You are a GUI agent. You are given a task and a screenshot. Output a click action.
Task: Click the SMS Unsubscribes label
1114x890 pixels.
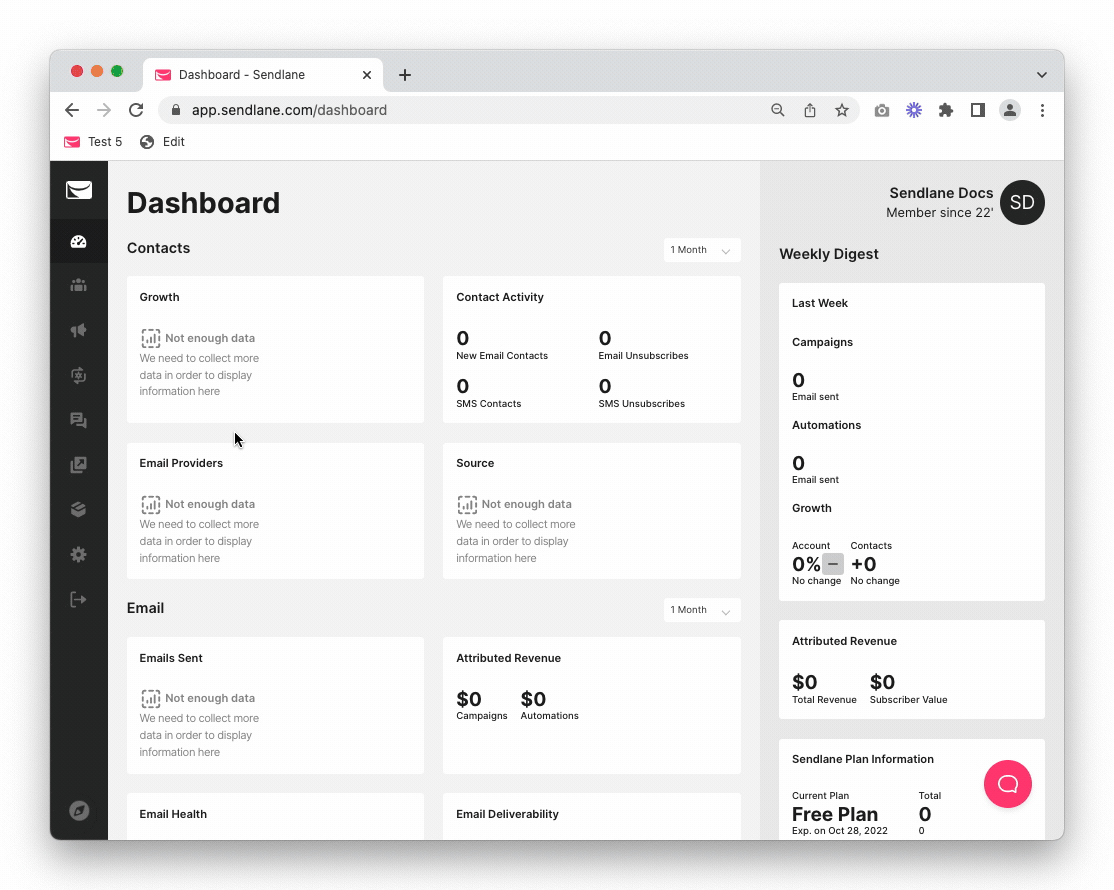pyautogui.click(x=641, y=403)
